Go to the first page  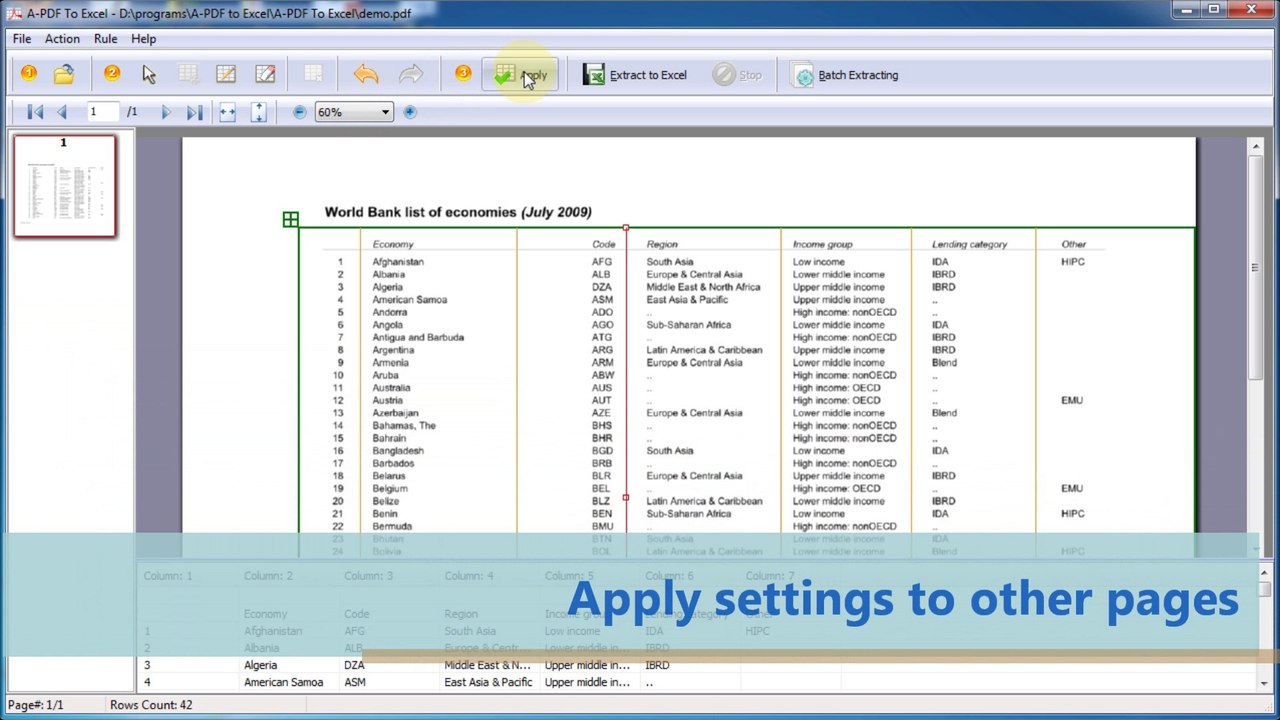pos(35,112)
